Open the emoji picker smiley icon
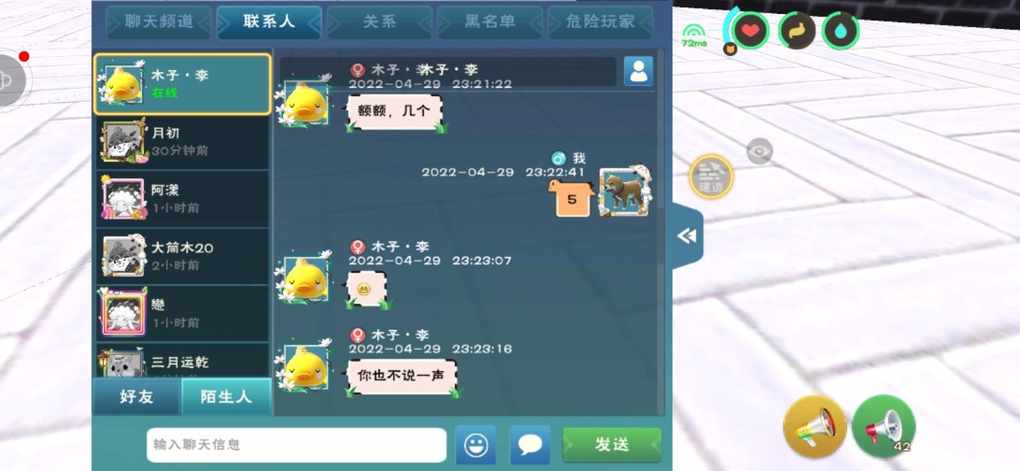 tap(476, 445)
